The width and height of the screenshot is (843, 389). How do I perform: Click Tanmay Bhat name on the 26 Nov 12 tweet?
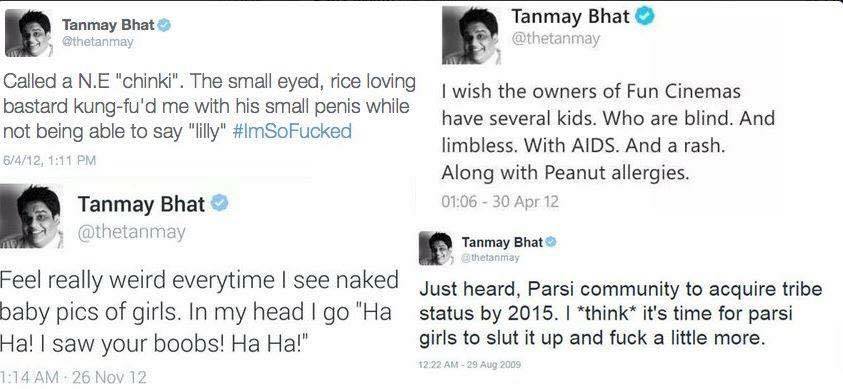tap(141, 204)
